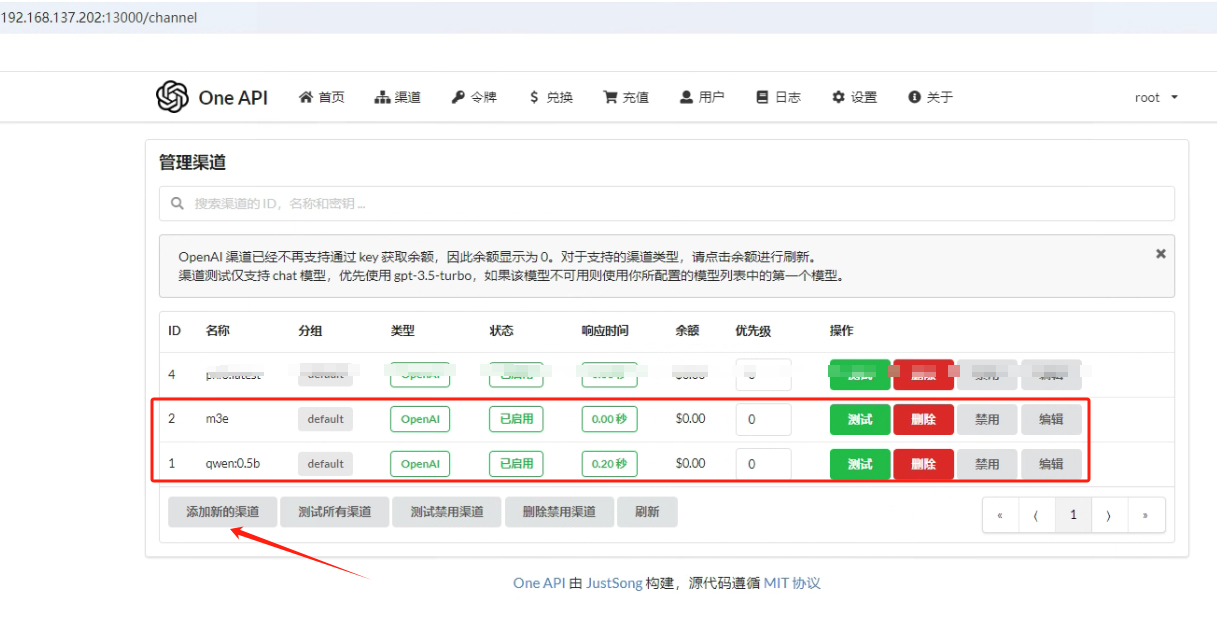The width and height of the screenshot is (1217, 622).
Task: Click the priority field for qwen:0.5b
Action: point(763,464)
